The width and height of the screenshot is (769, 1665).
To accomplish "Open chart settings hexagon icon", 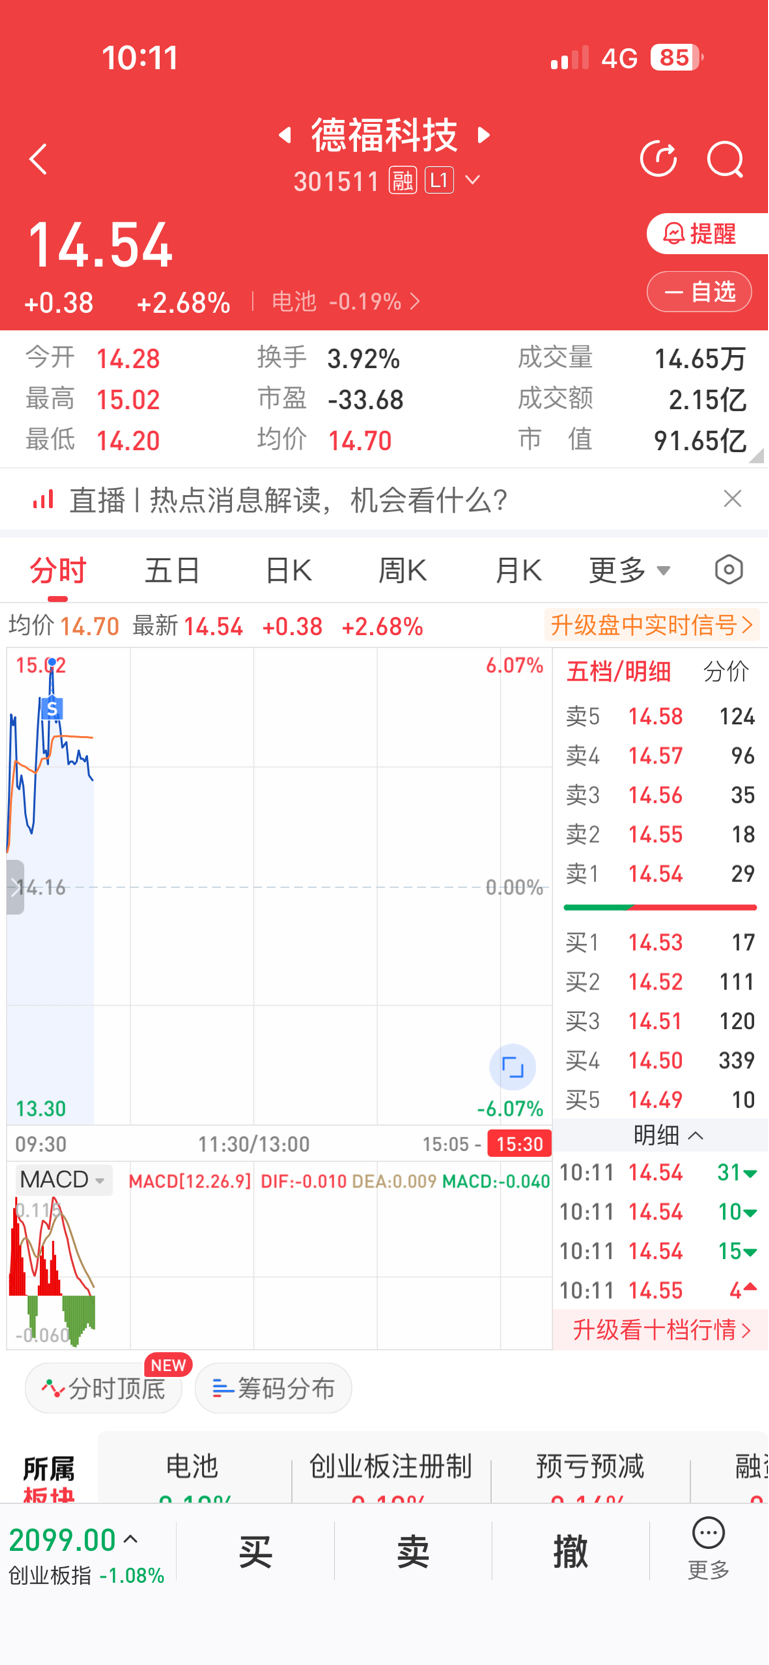I will pos(729,569).
